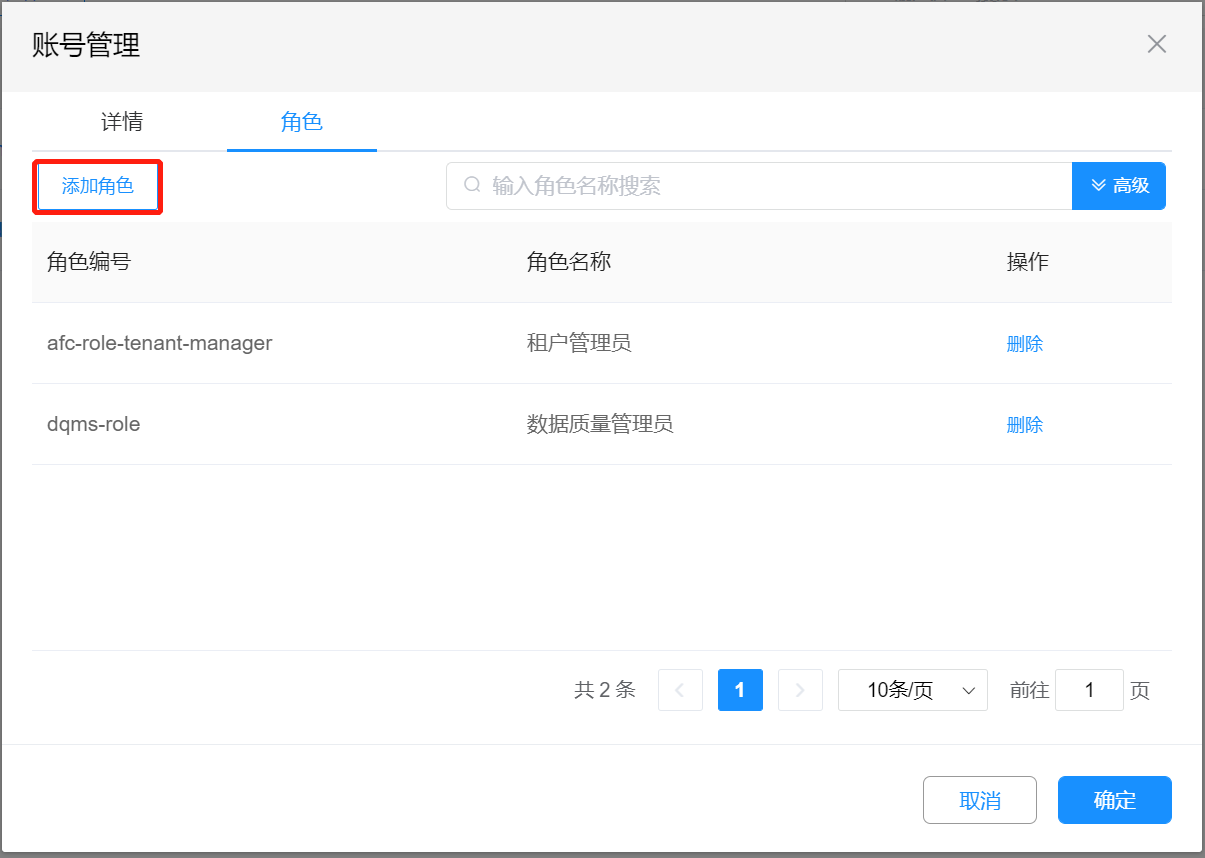Viewport: 1205px width, 858px height.
Task: Click the 前往 page number input box
Action: [x=1088, y=690]
